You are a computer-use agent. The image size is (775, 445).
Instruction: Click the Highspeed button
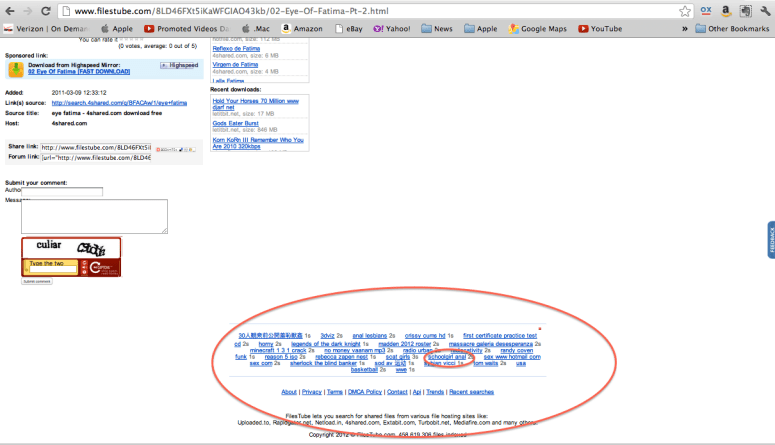179,65
